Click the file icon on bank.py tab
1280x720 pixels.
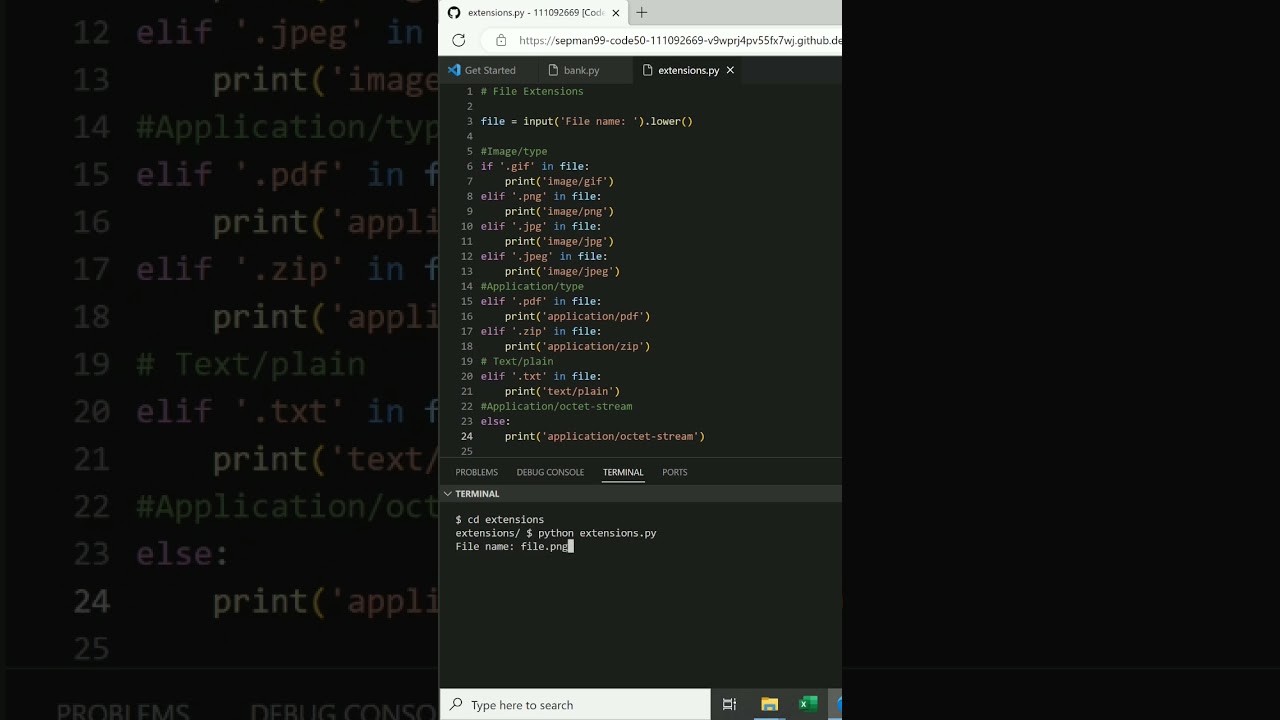pyautogui.click(x=553, y=70)
